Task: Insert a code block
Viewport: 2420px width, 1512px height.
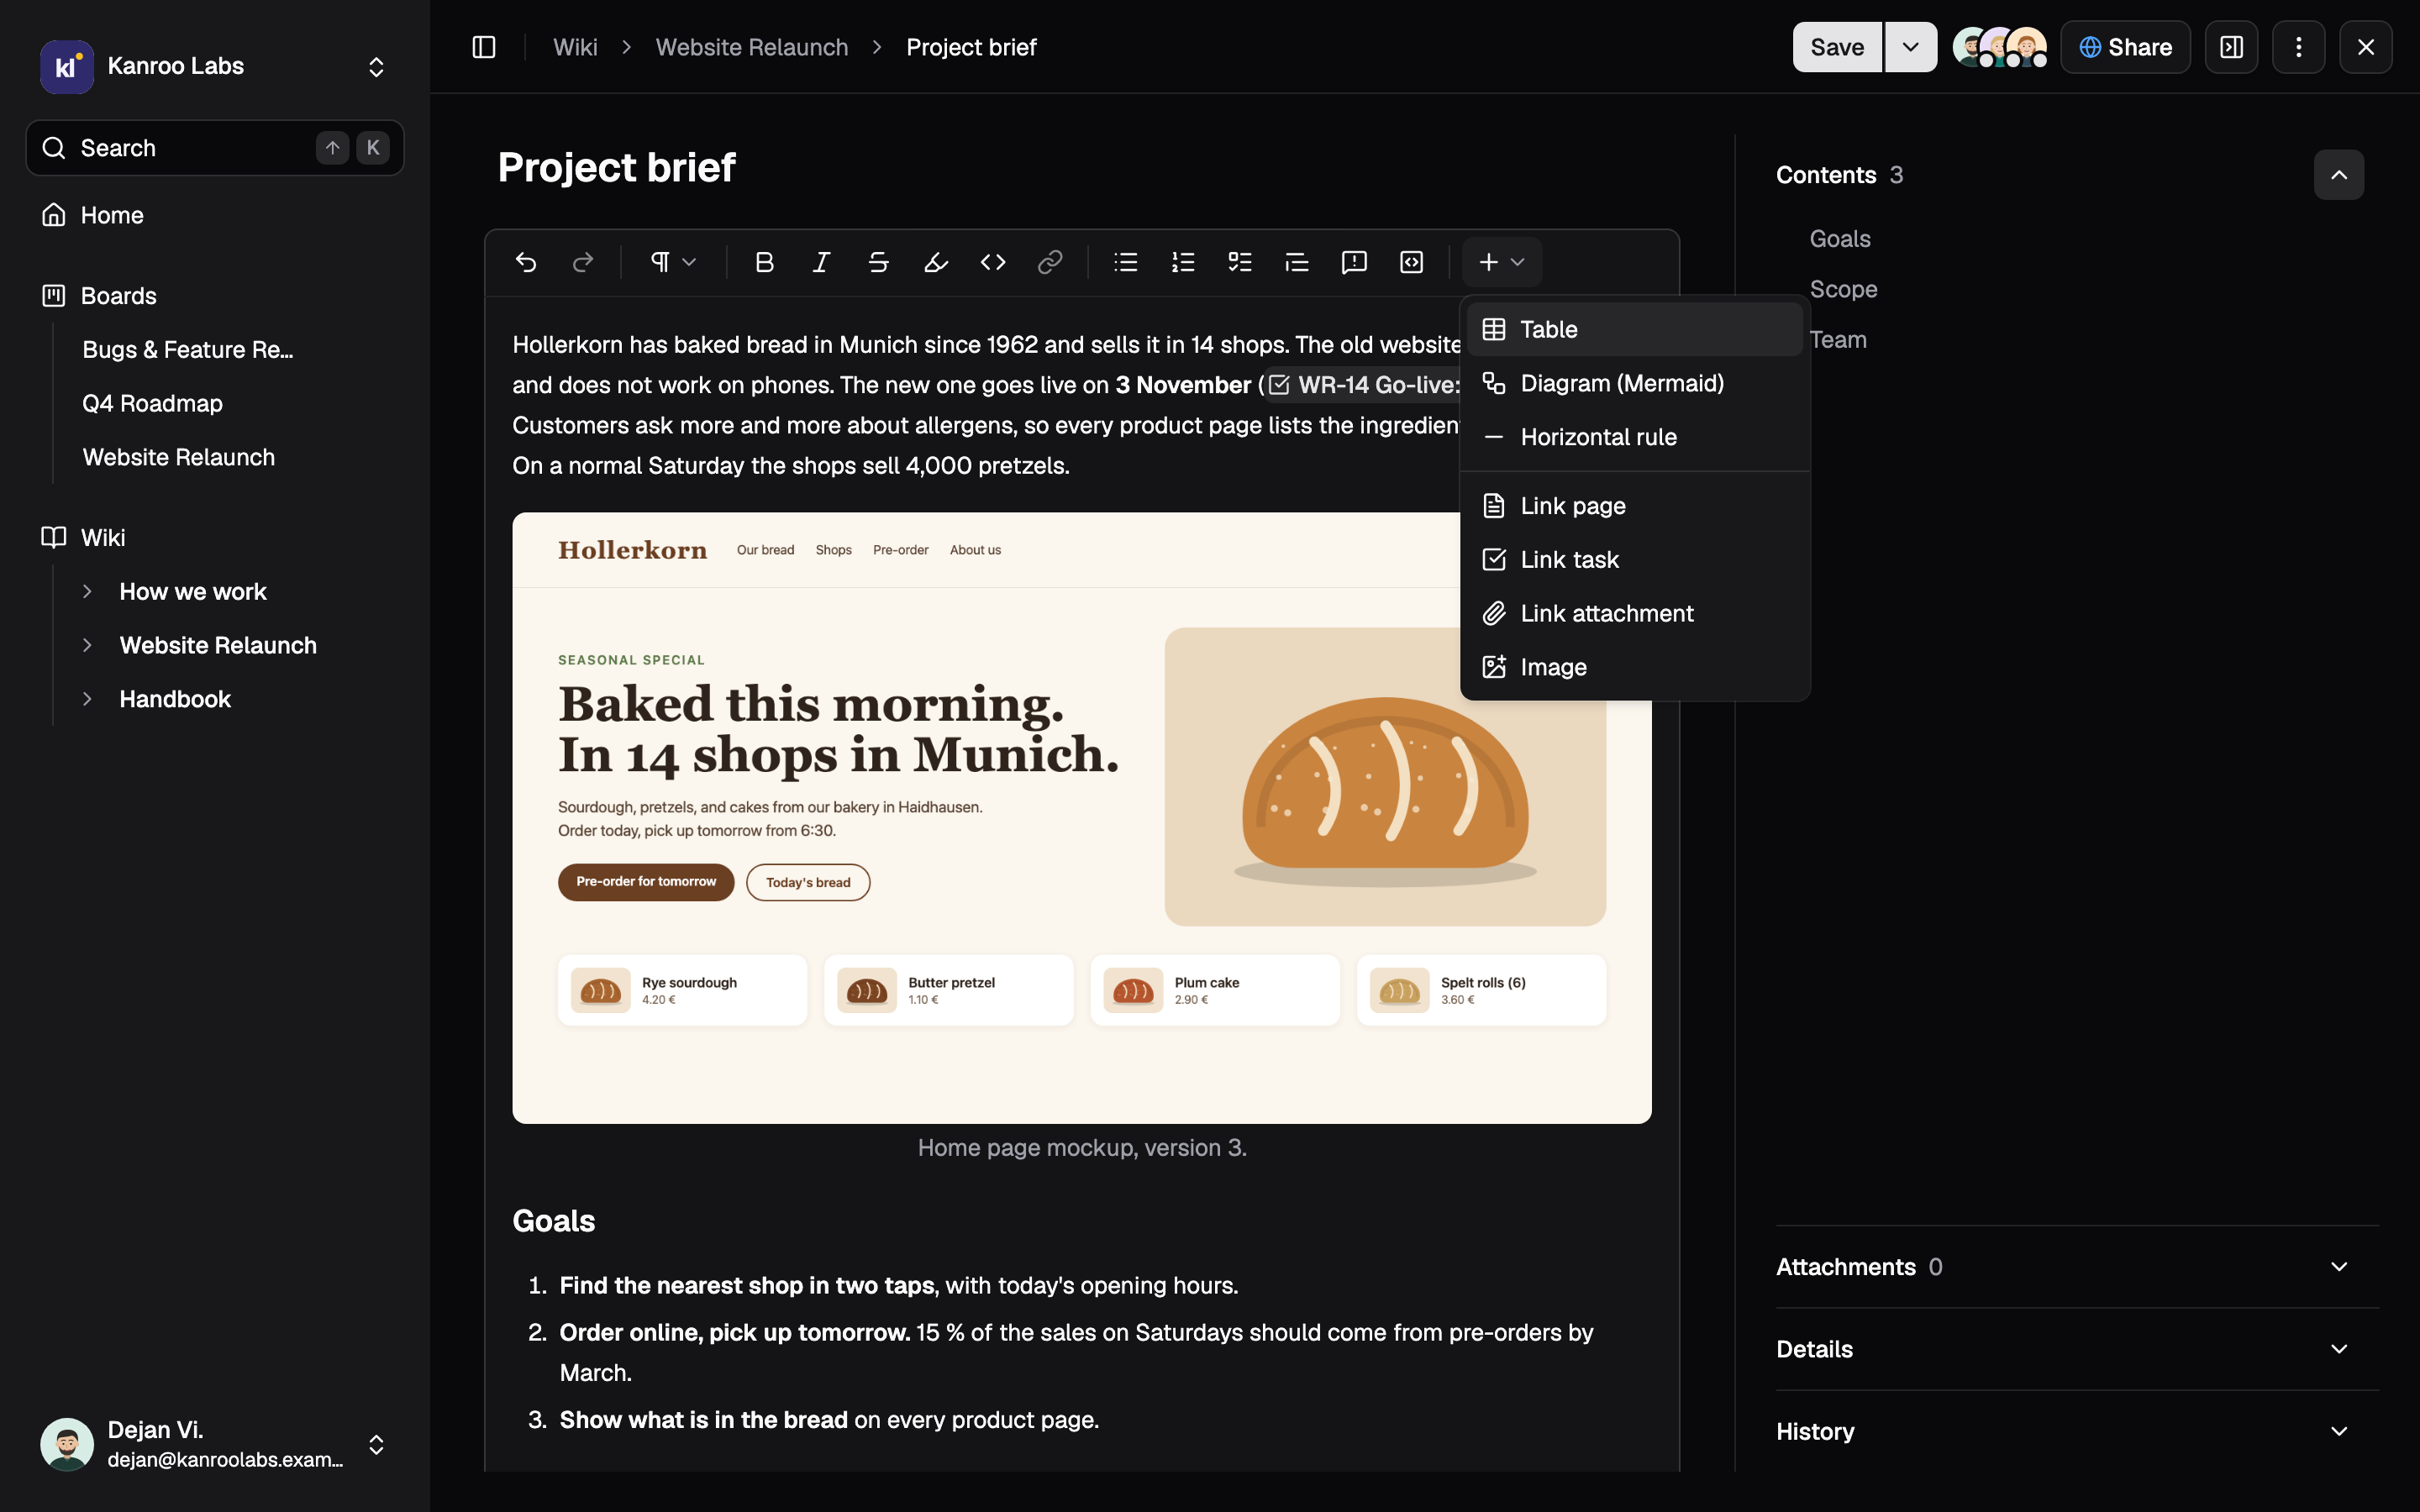Action: [1411, 262]
